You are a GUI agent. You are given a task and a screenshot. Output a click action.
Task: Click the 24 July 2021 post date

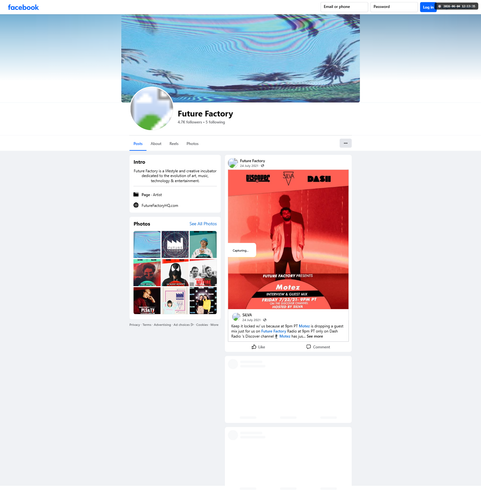tap(249, 166)
